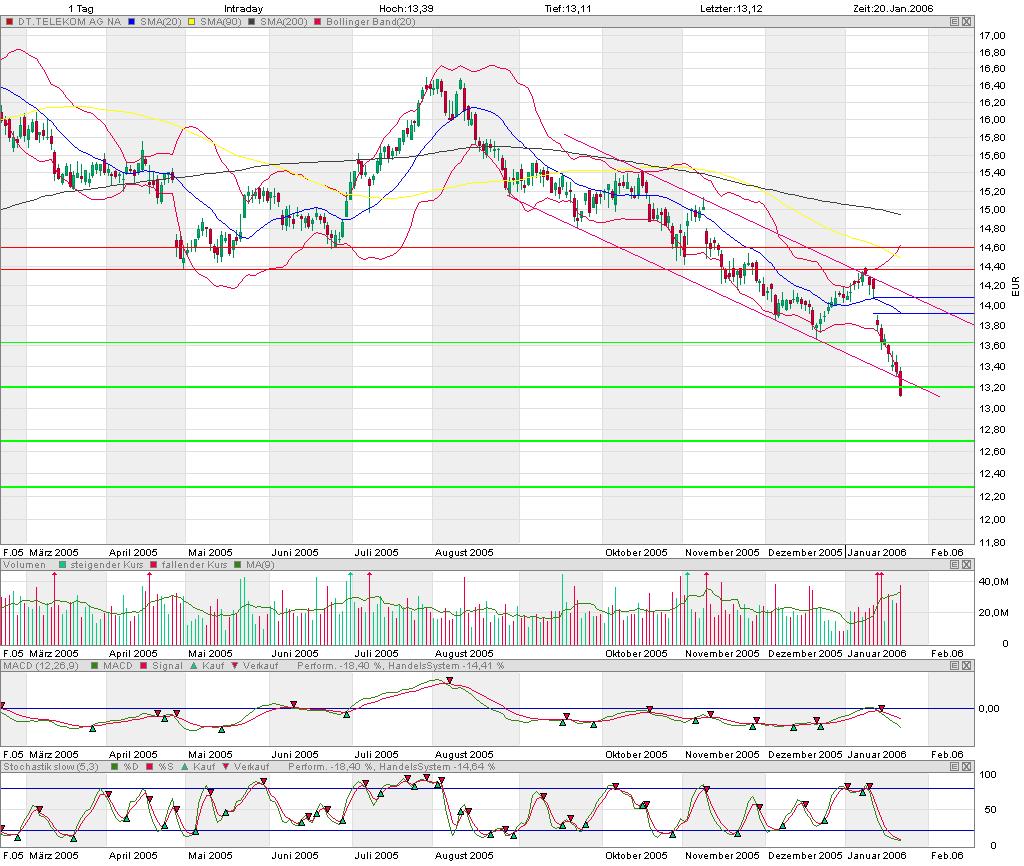
Task: Open settings icon of the price chart panel
Action: (x=954, y=22)
